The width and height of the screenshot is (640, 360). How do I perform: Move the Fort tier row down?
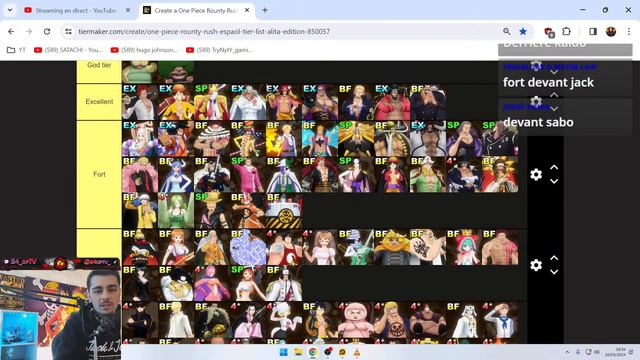(x=554, y=181)
